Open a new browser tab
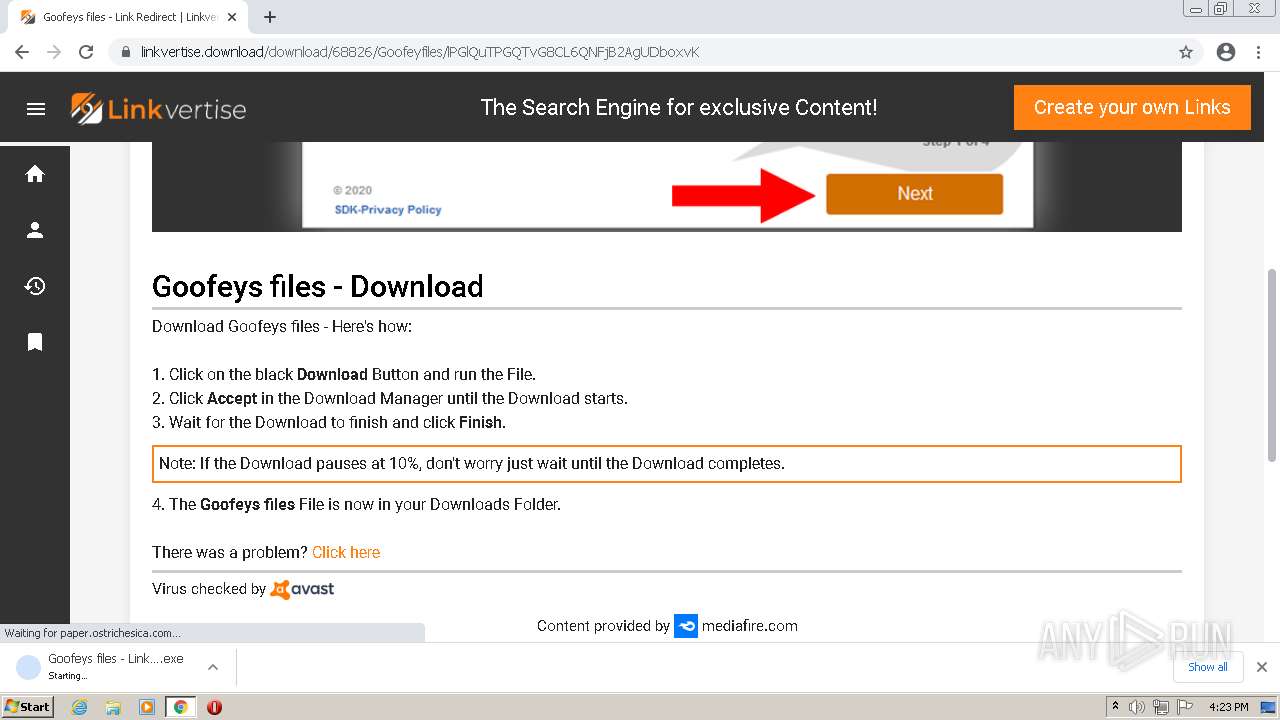1280x720 pixels. [x=270, y=17]
